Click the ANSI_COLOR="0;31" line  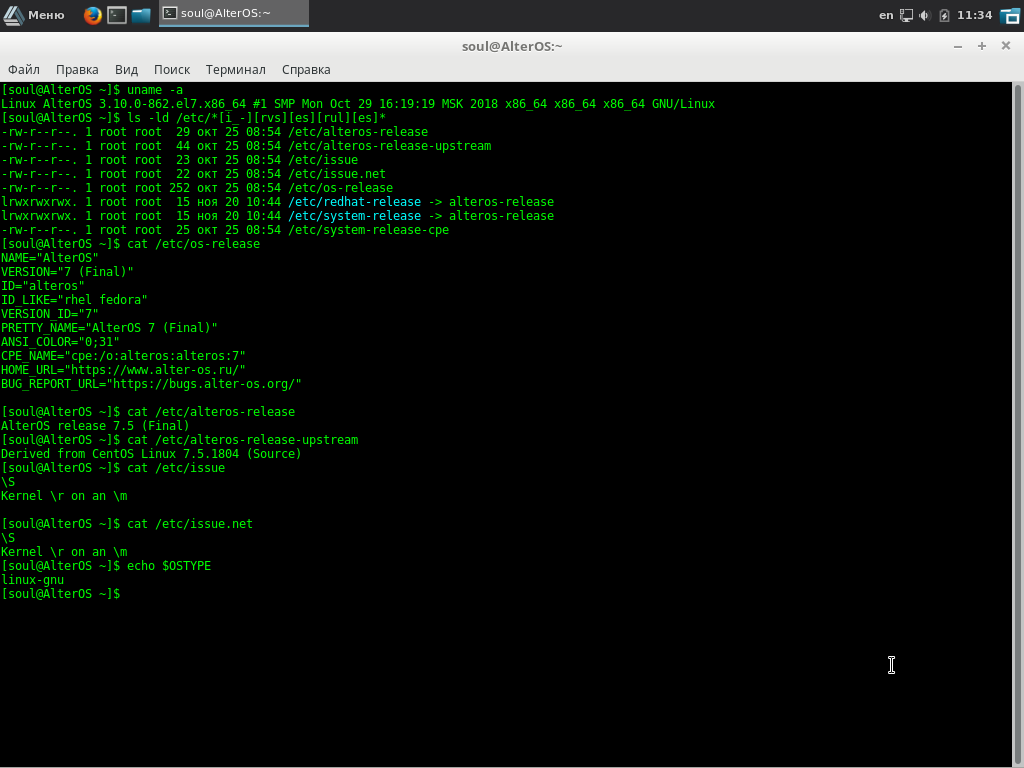(x=60, y=342)
